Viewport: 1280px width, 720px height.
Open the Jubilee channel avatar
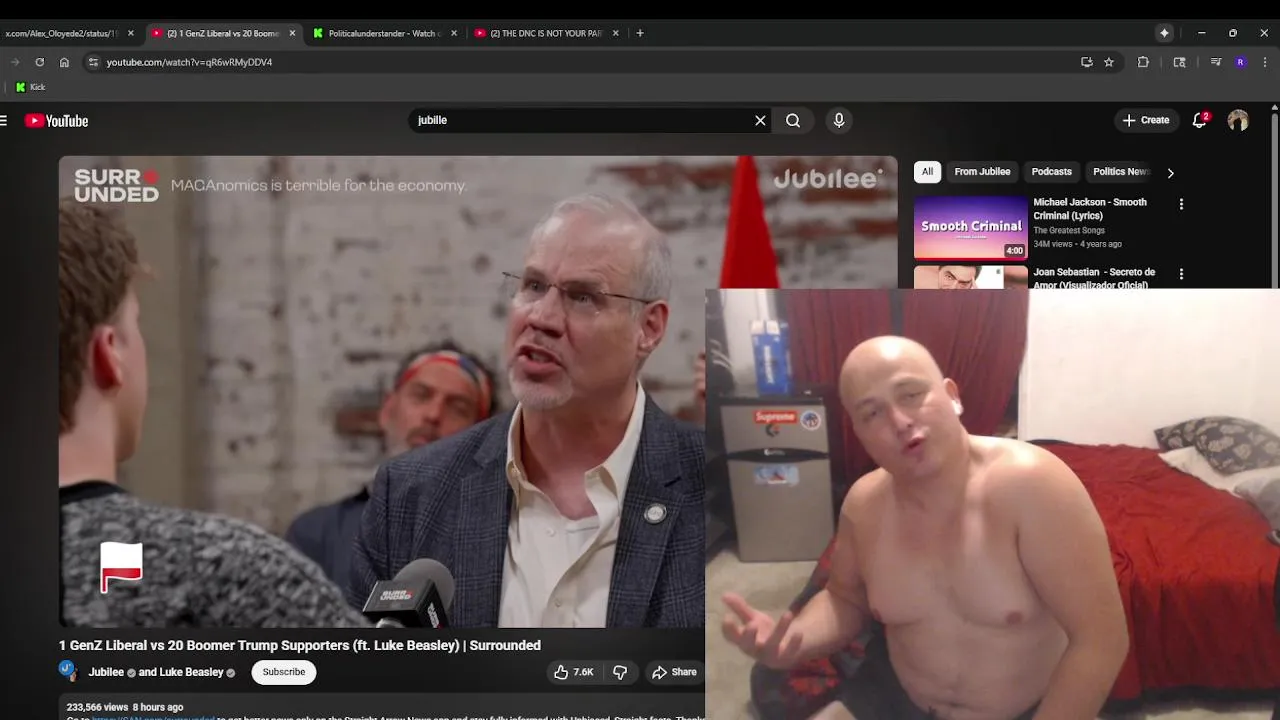point(68,671)
